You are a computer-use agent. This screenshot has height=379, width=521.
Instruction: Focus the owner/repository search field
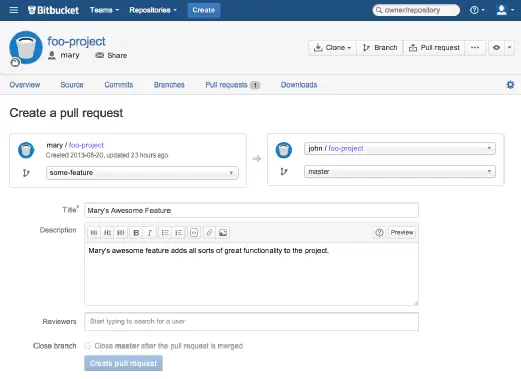pos(416,10)
